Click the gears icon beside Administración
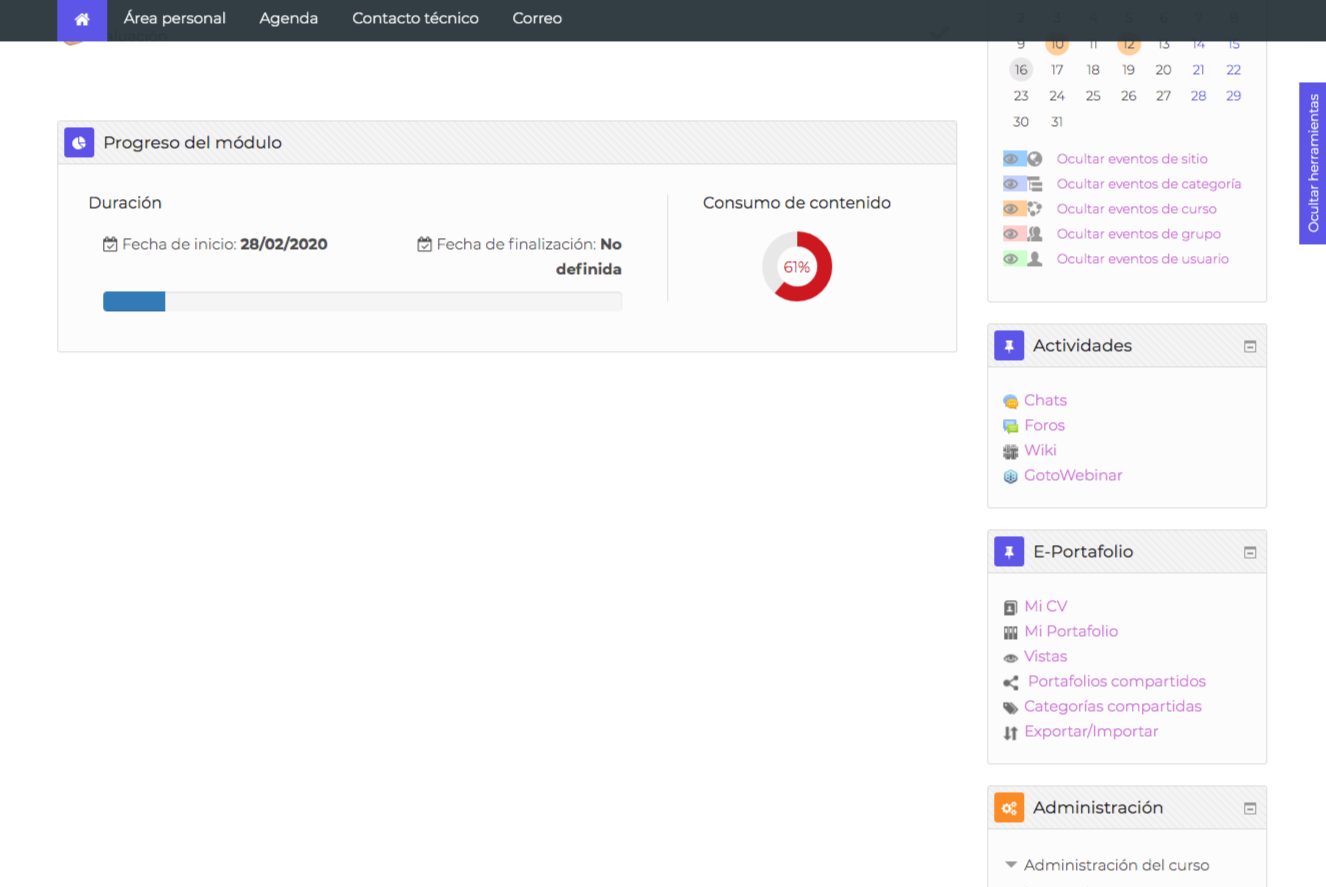This screenshot has width=1326, height=887. [1009, 808]
